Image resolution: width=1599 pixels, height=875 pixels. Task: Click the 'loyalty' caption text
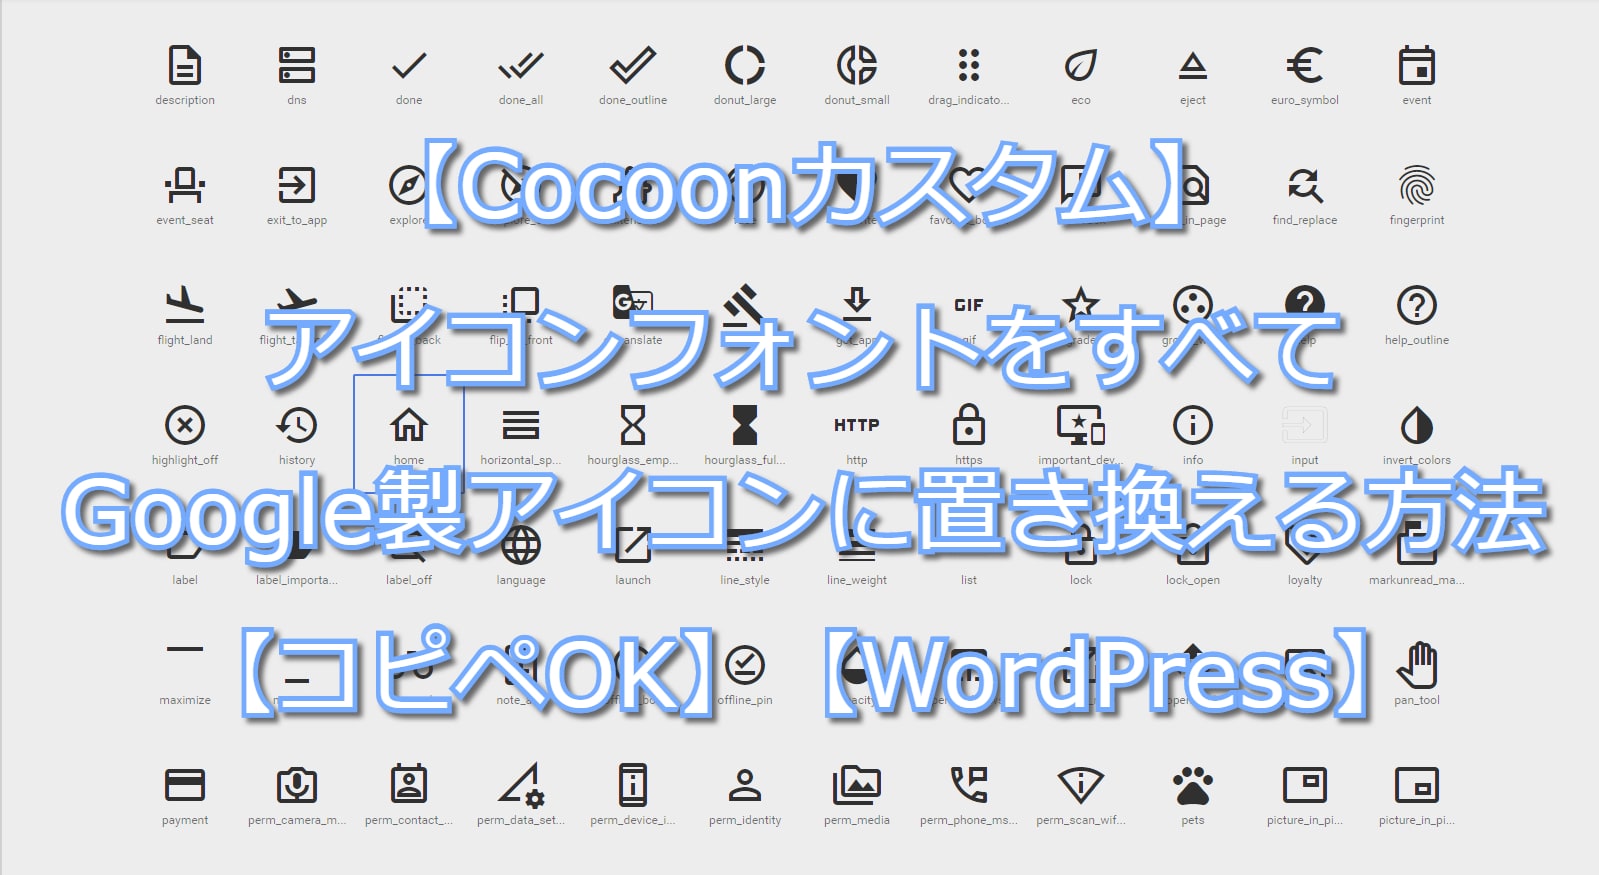(x=1305, y=580)
